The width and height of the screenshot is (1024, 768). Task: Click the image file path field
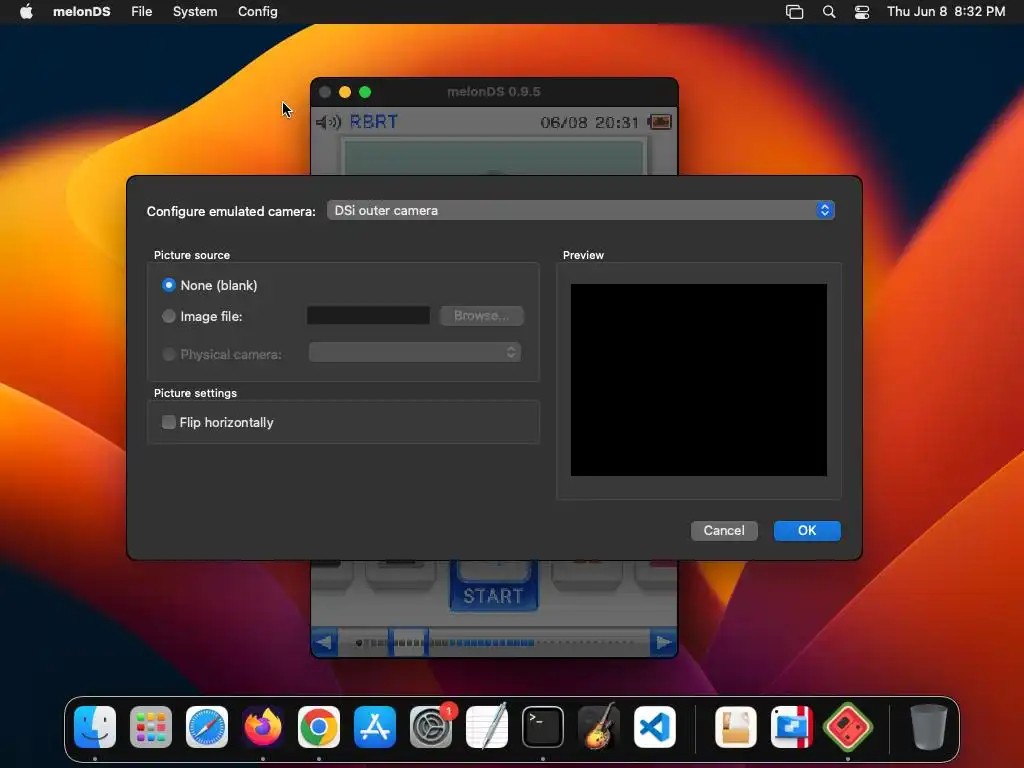[368, 315]
